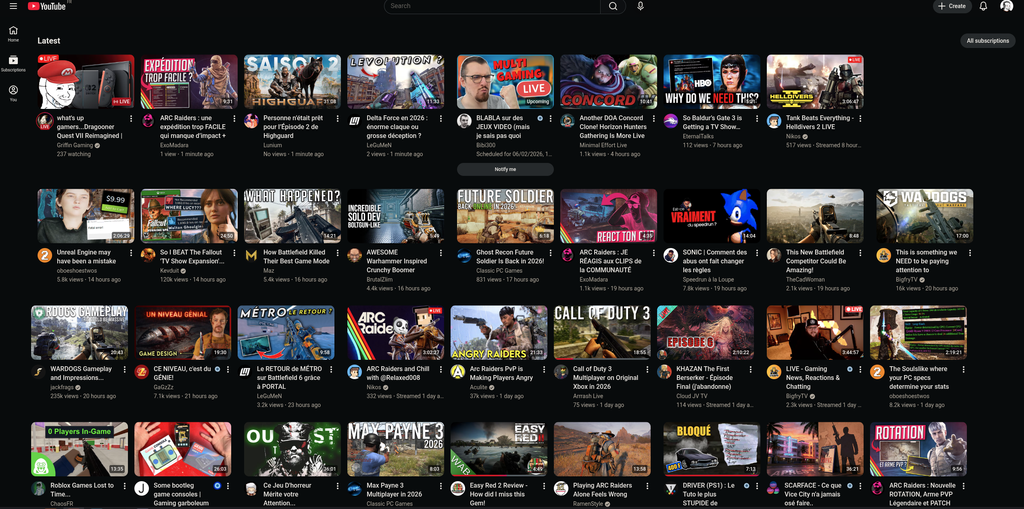Open the Call of Duty 3 thumbnail
This screenshot has height=509, width=1024.
pyautogui.click(x=602, y=332)
